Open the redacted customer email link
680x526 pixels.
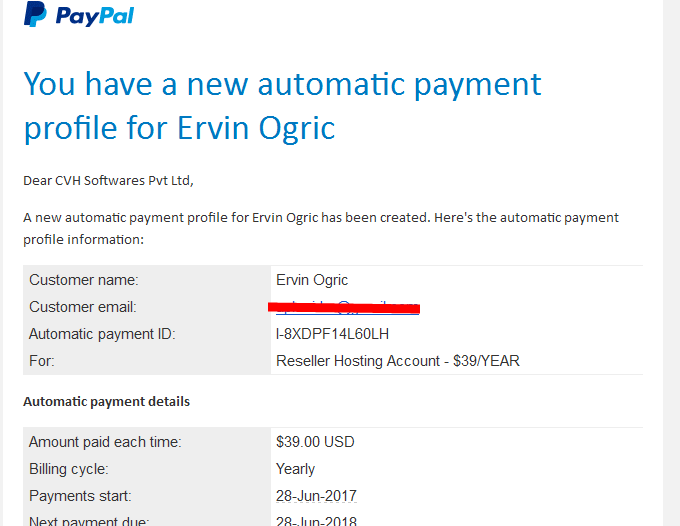click(x=347, y=307)
